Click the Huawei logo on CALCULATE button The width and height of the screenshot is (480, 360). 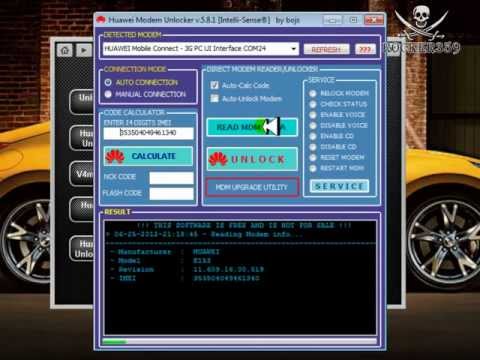[x=115, y=156]
